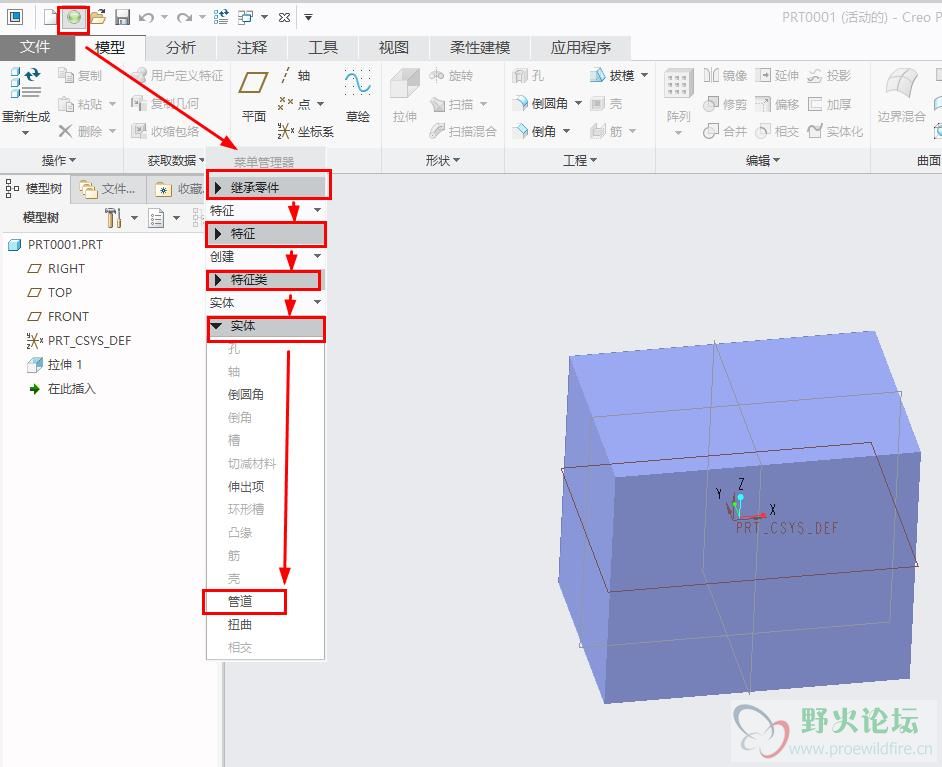Select 拉伸 1 feature in model tree
This screenshot has height=767, width=942.
[x=55, y=365]
